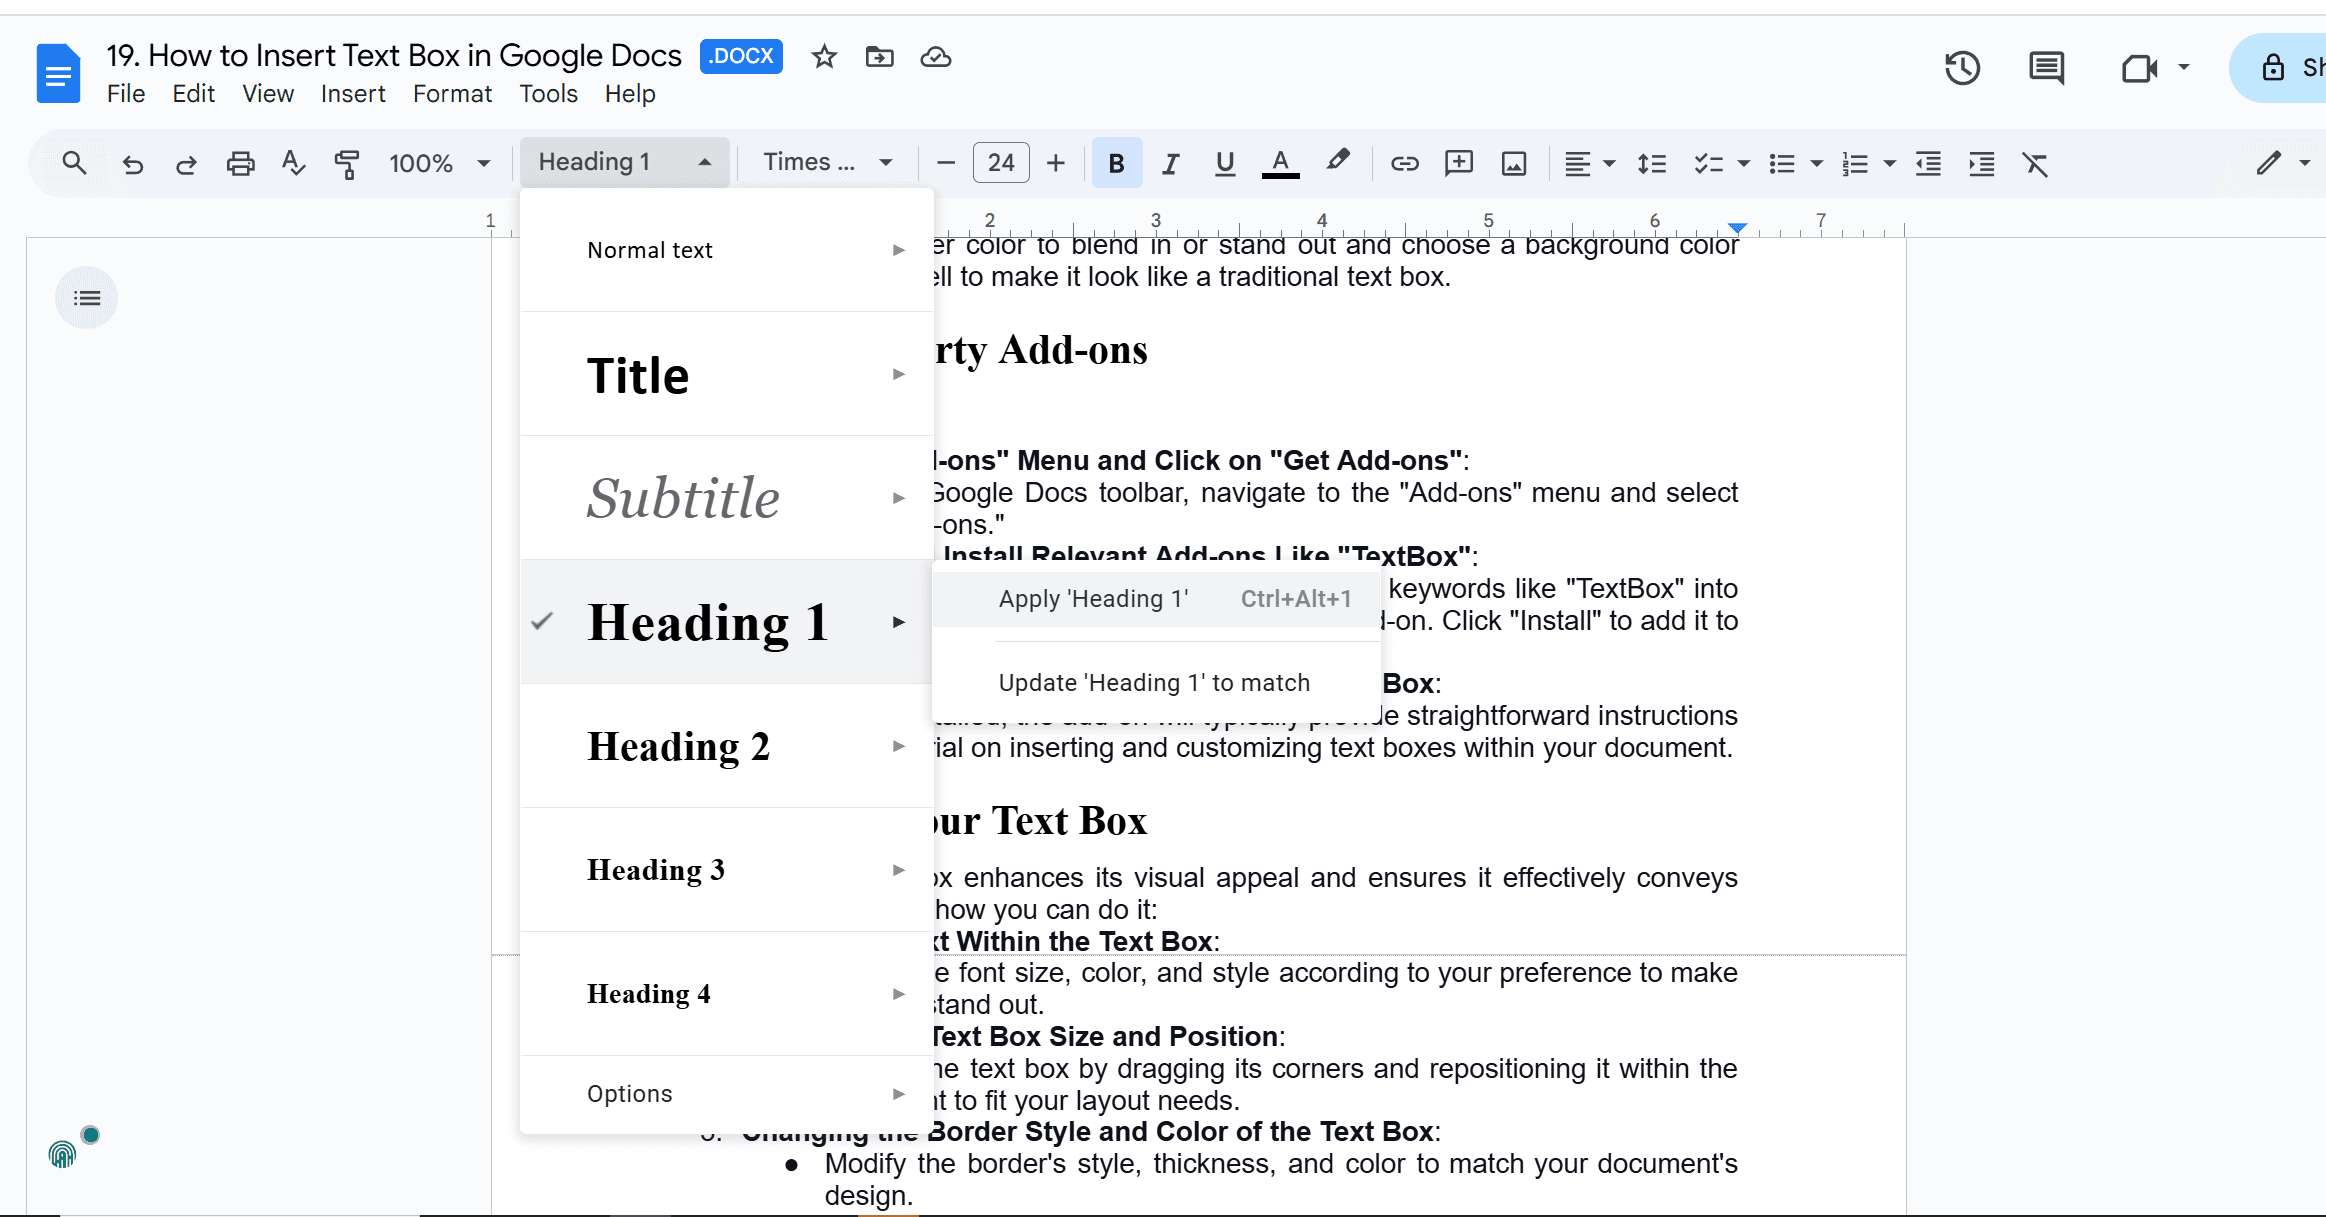Open the Edit menu
Screen dimensions: 2326x1217
pyautogui.click(x=193, y=93)
